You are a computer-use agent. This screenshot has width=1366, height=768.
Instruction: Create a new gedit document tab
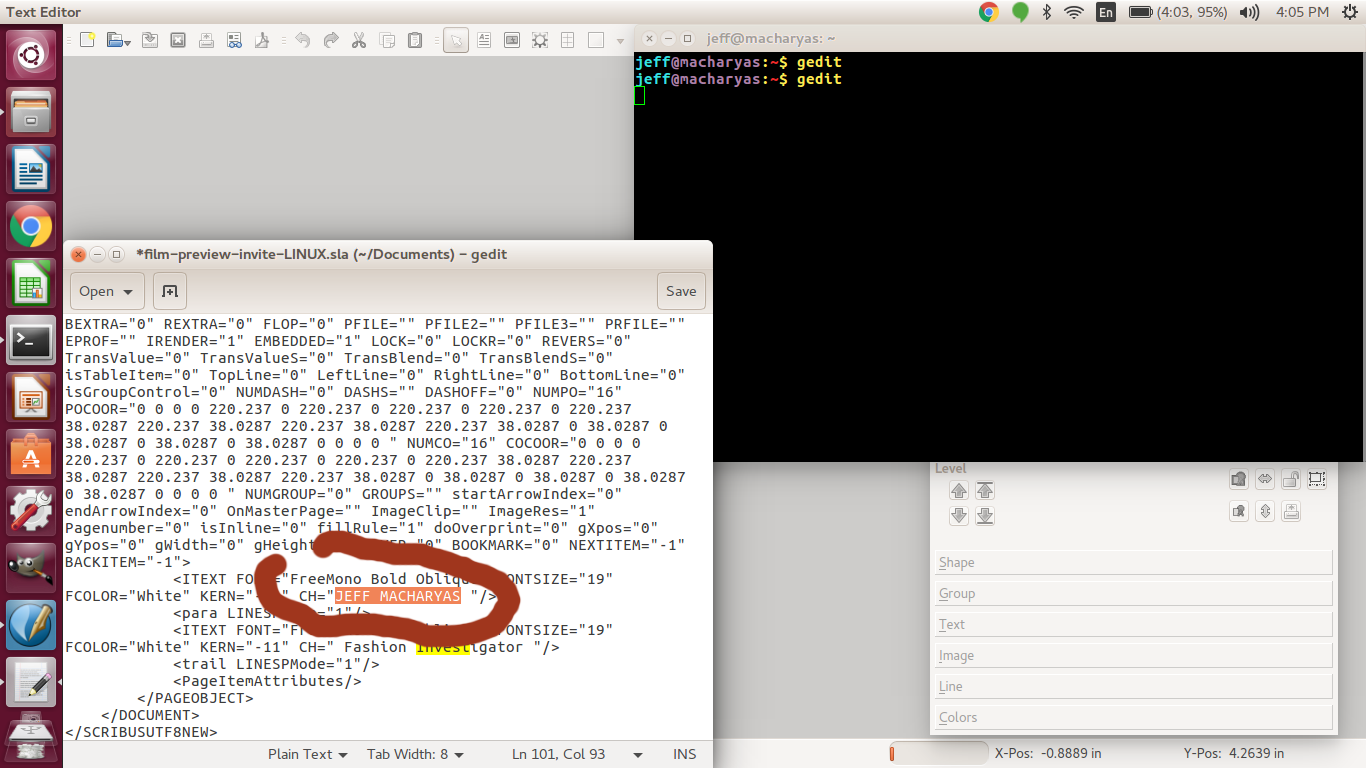click(170, 291)
